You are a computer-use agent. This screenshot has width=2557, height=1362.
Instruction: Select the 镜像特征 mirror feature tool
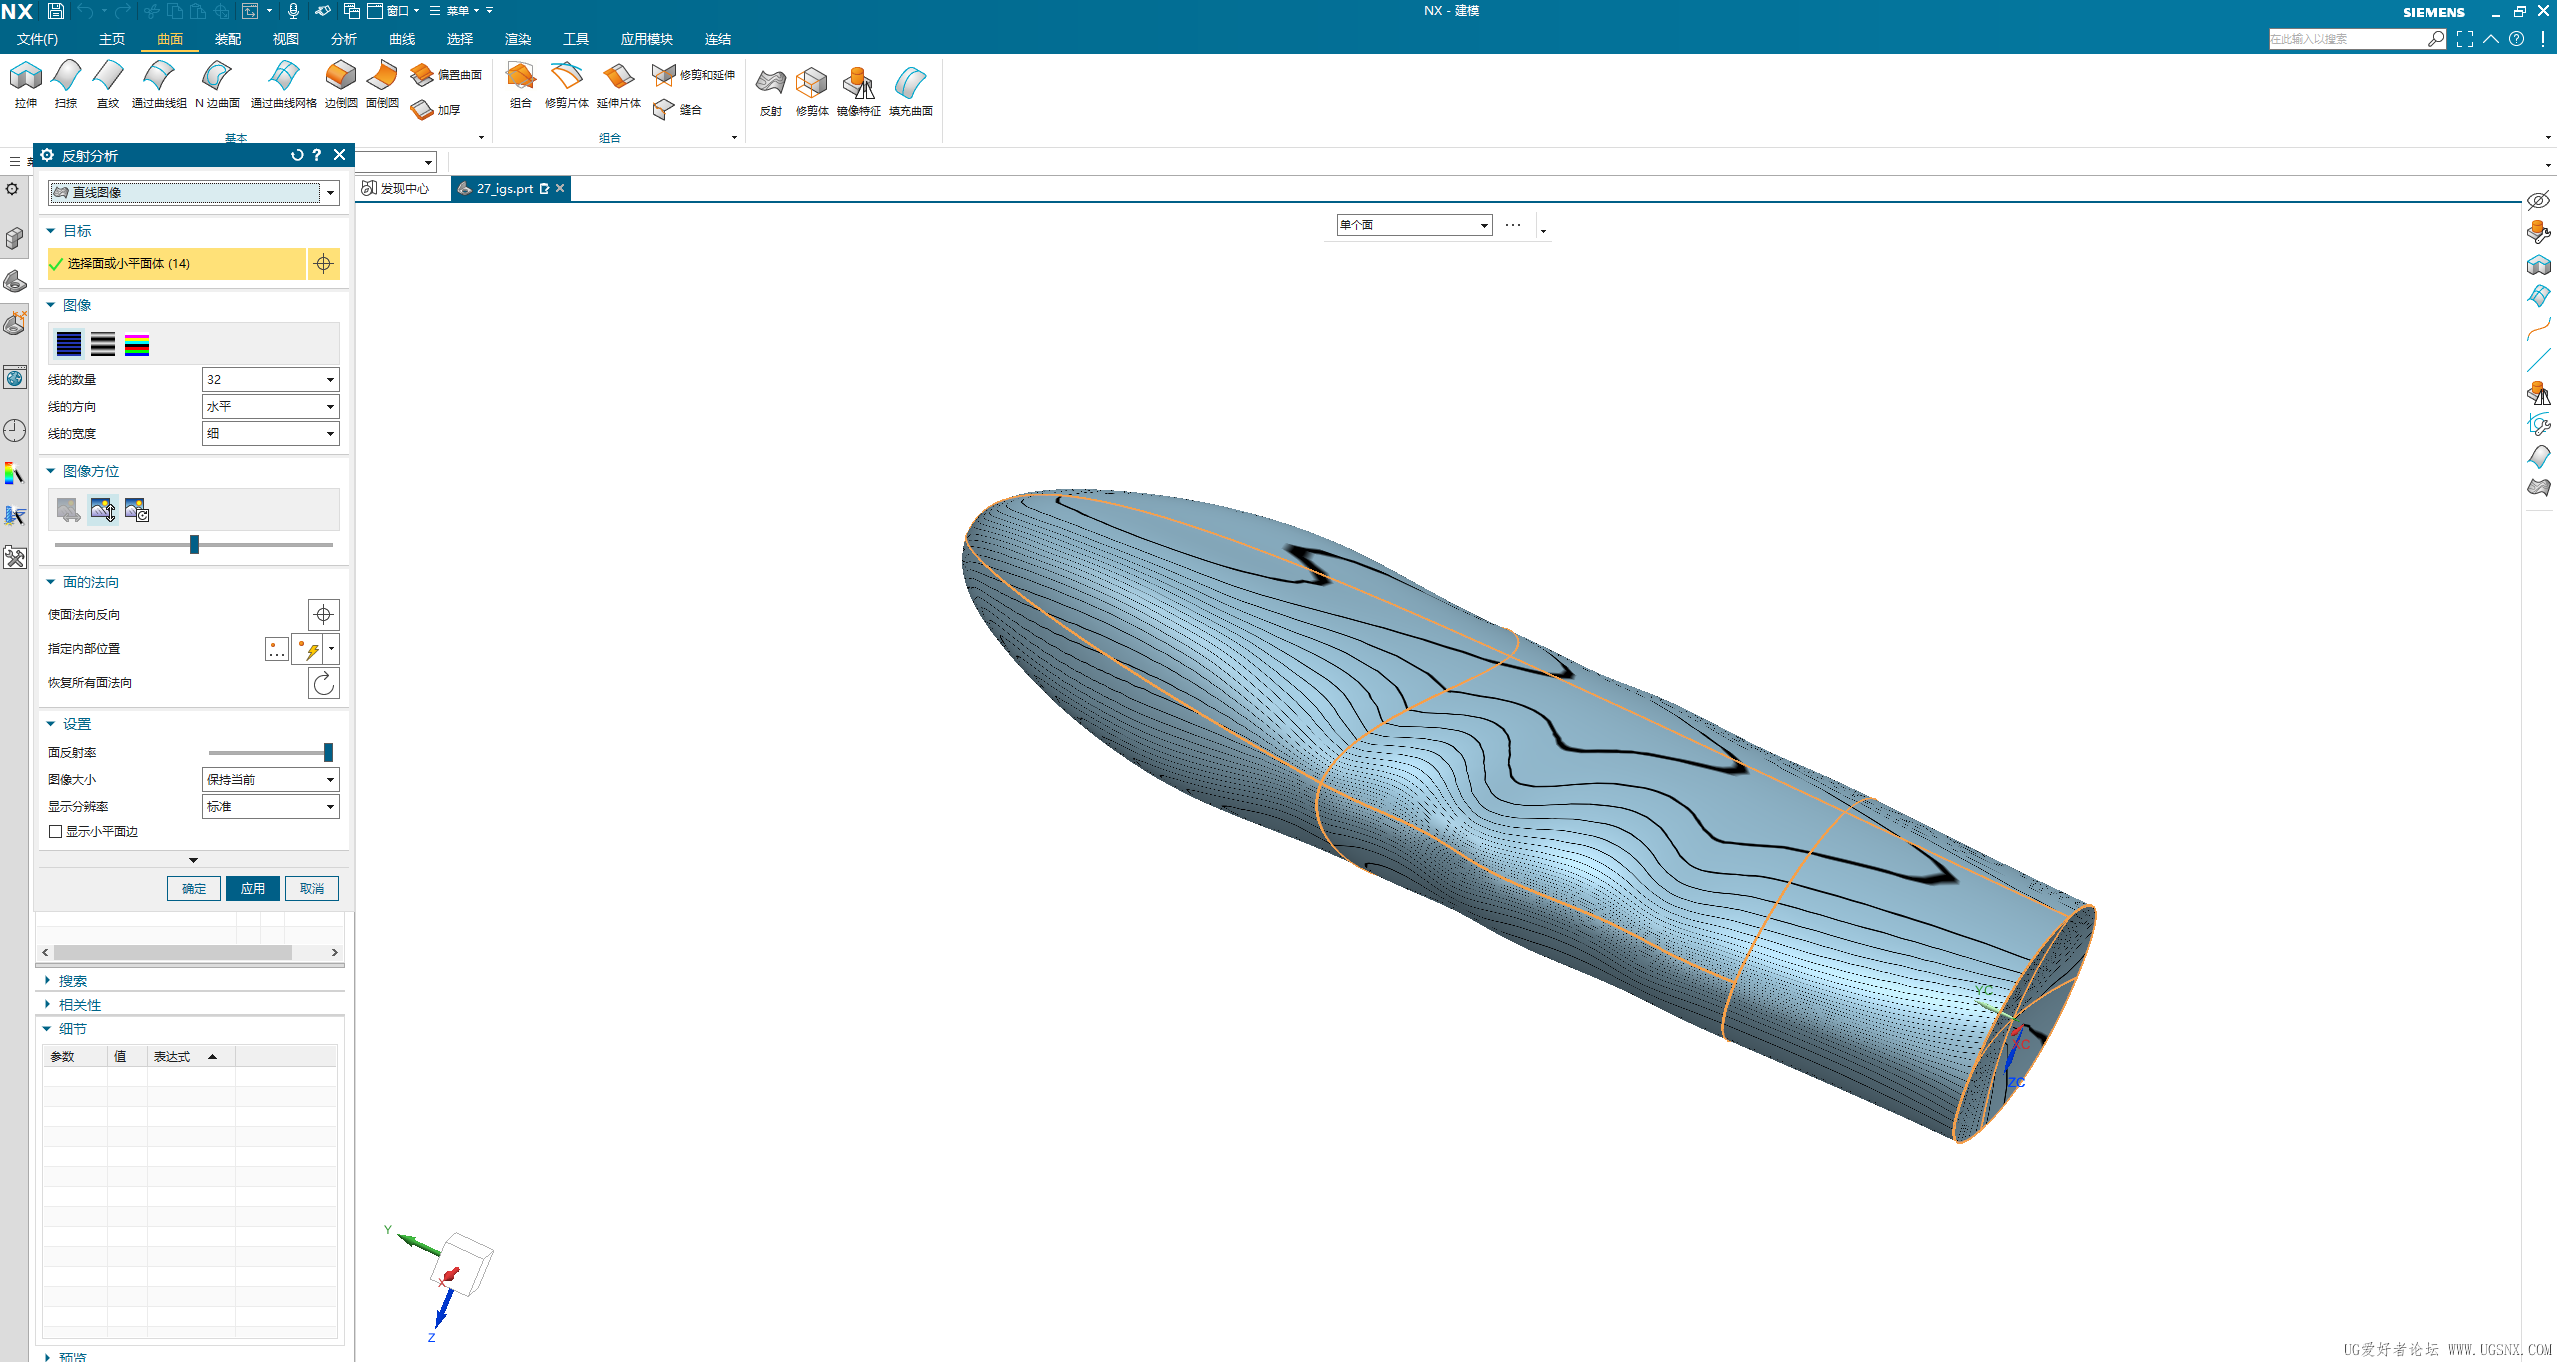point(858,92)
